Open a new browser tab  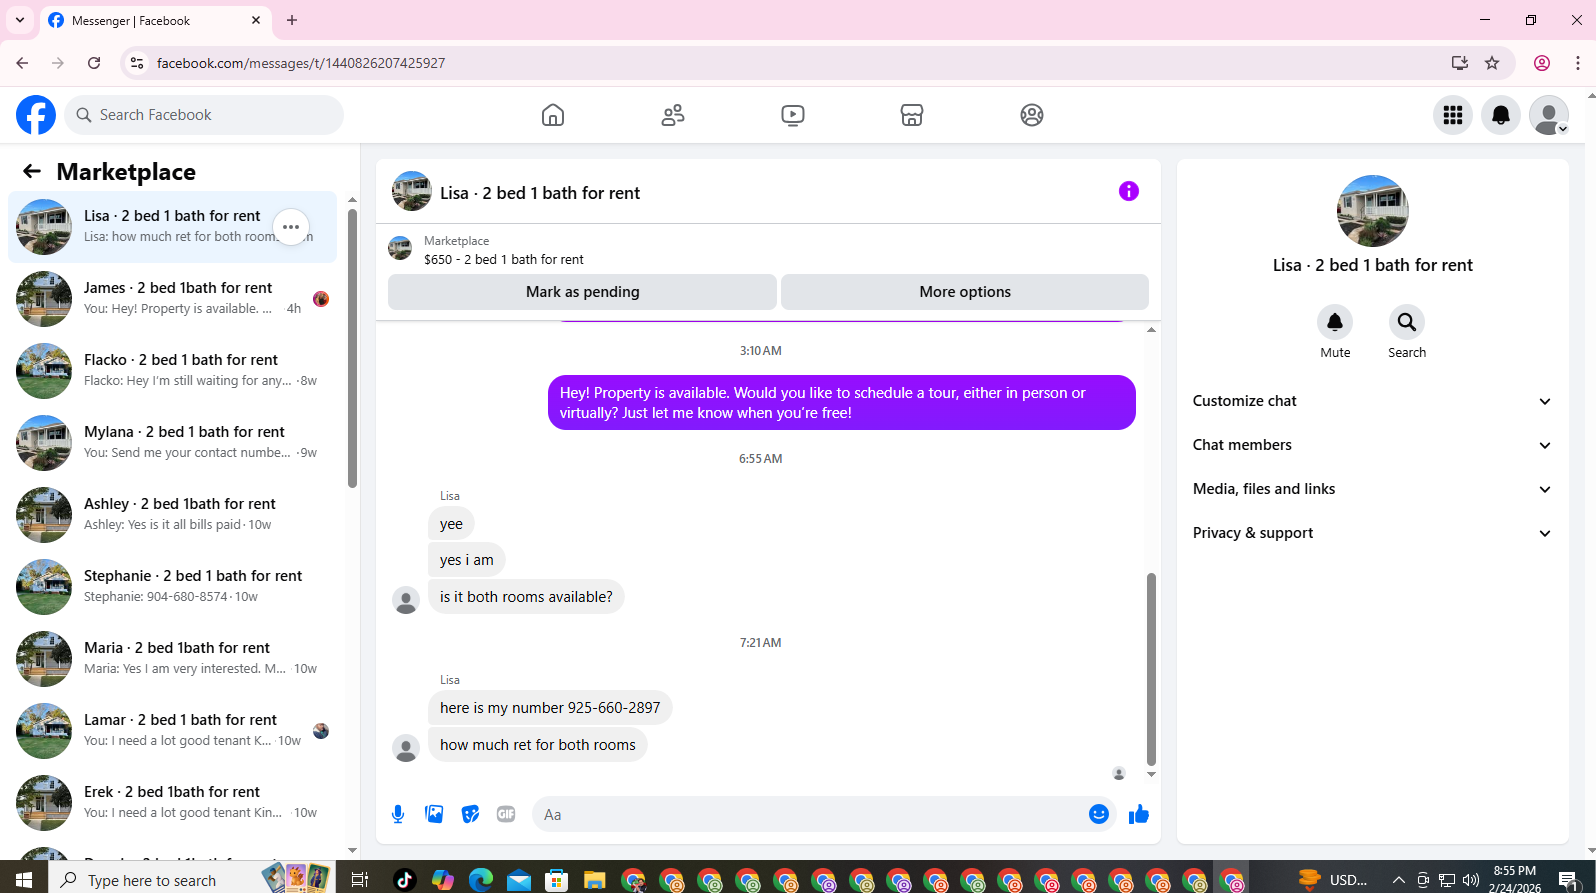[292, 20]
